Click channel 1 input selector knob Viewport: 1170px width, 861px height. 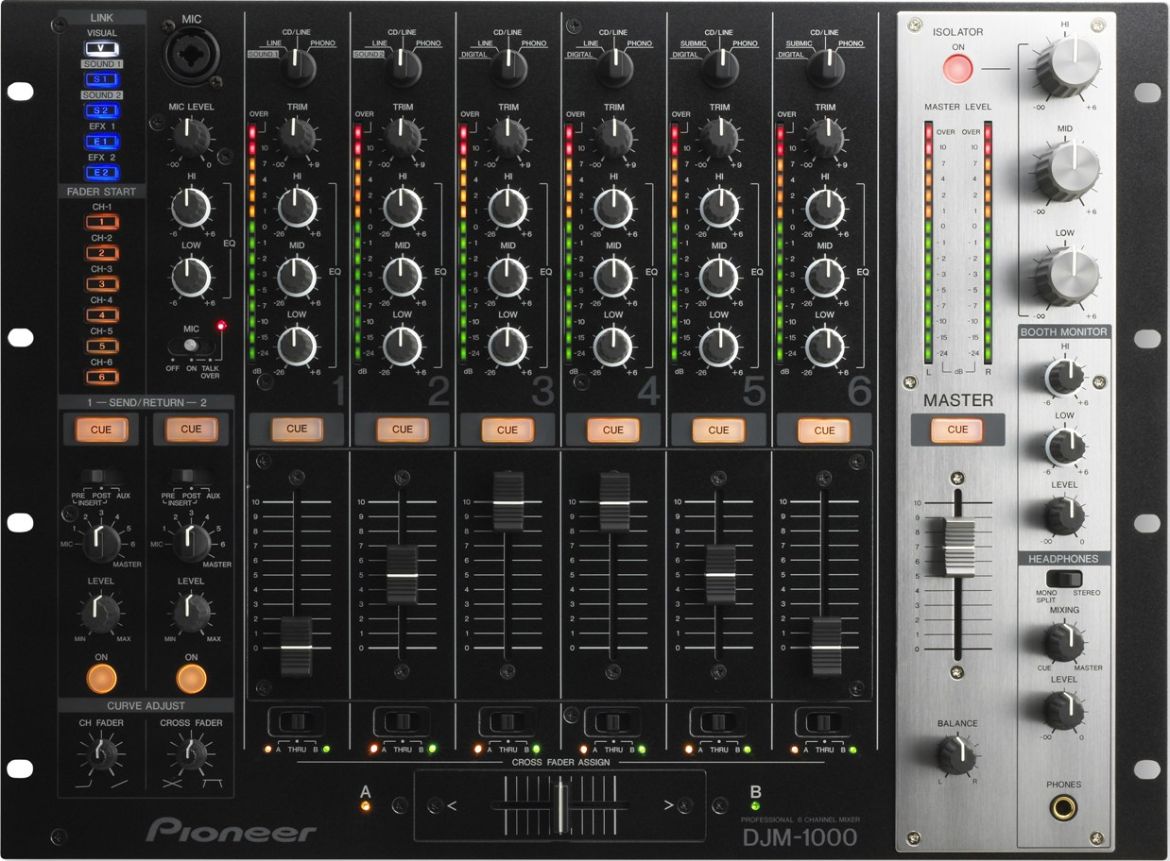[x=298, y=67]
